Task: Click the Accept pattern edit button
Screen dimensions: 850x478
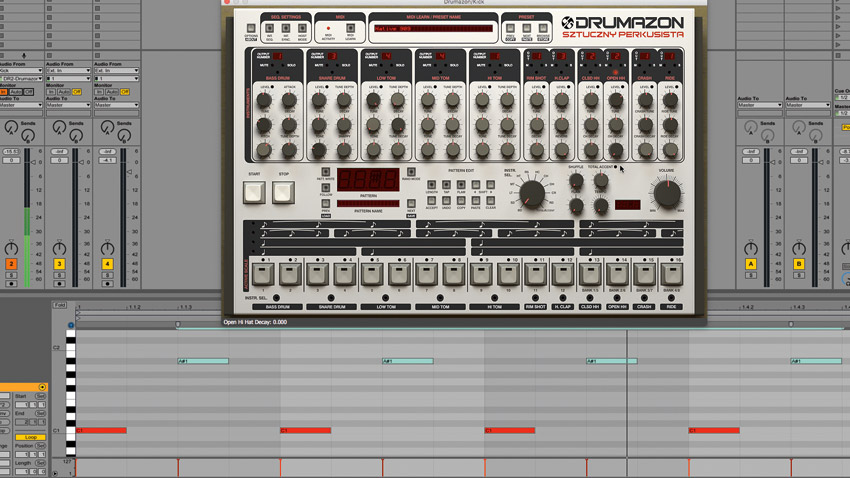Action: 432,201
